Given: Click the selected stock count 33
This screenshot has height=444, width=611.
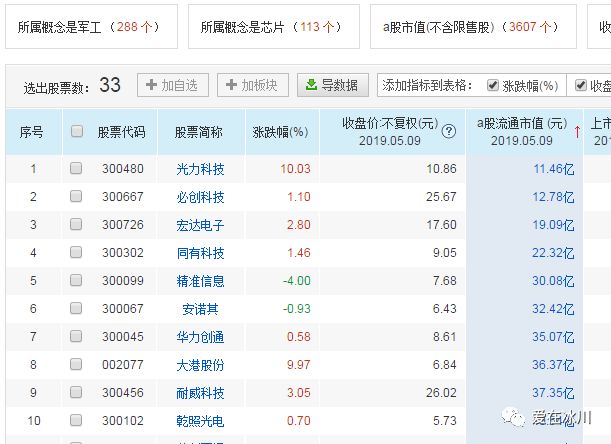Looking at the screenshot, I should point(109,85).
